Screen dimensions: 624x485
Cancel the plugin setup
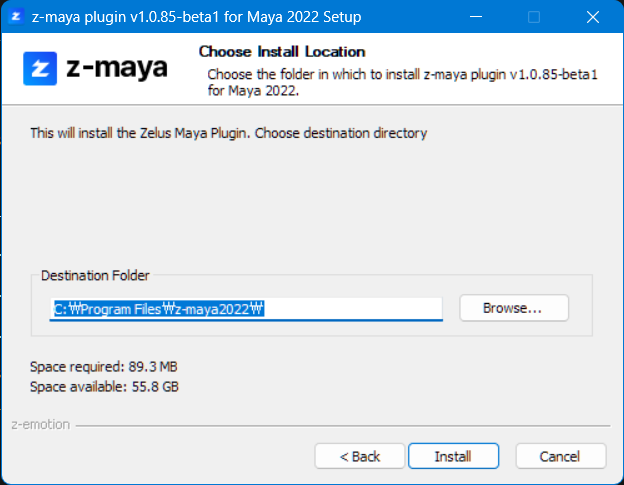click(x=560, y=456)
